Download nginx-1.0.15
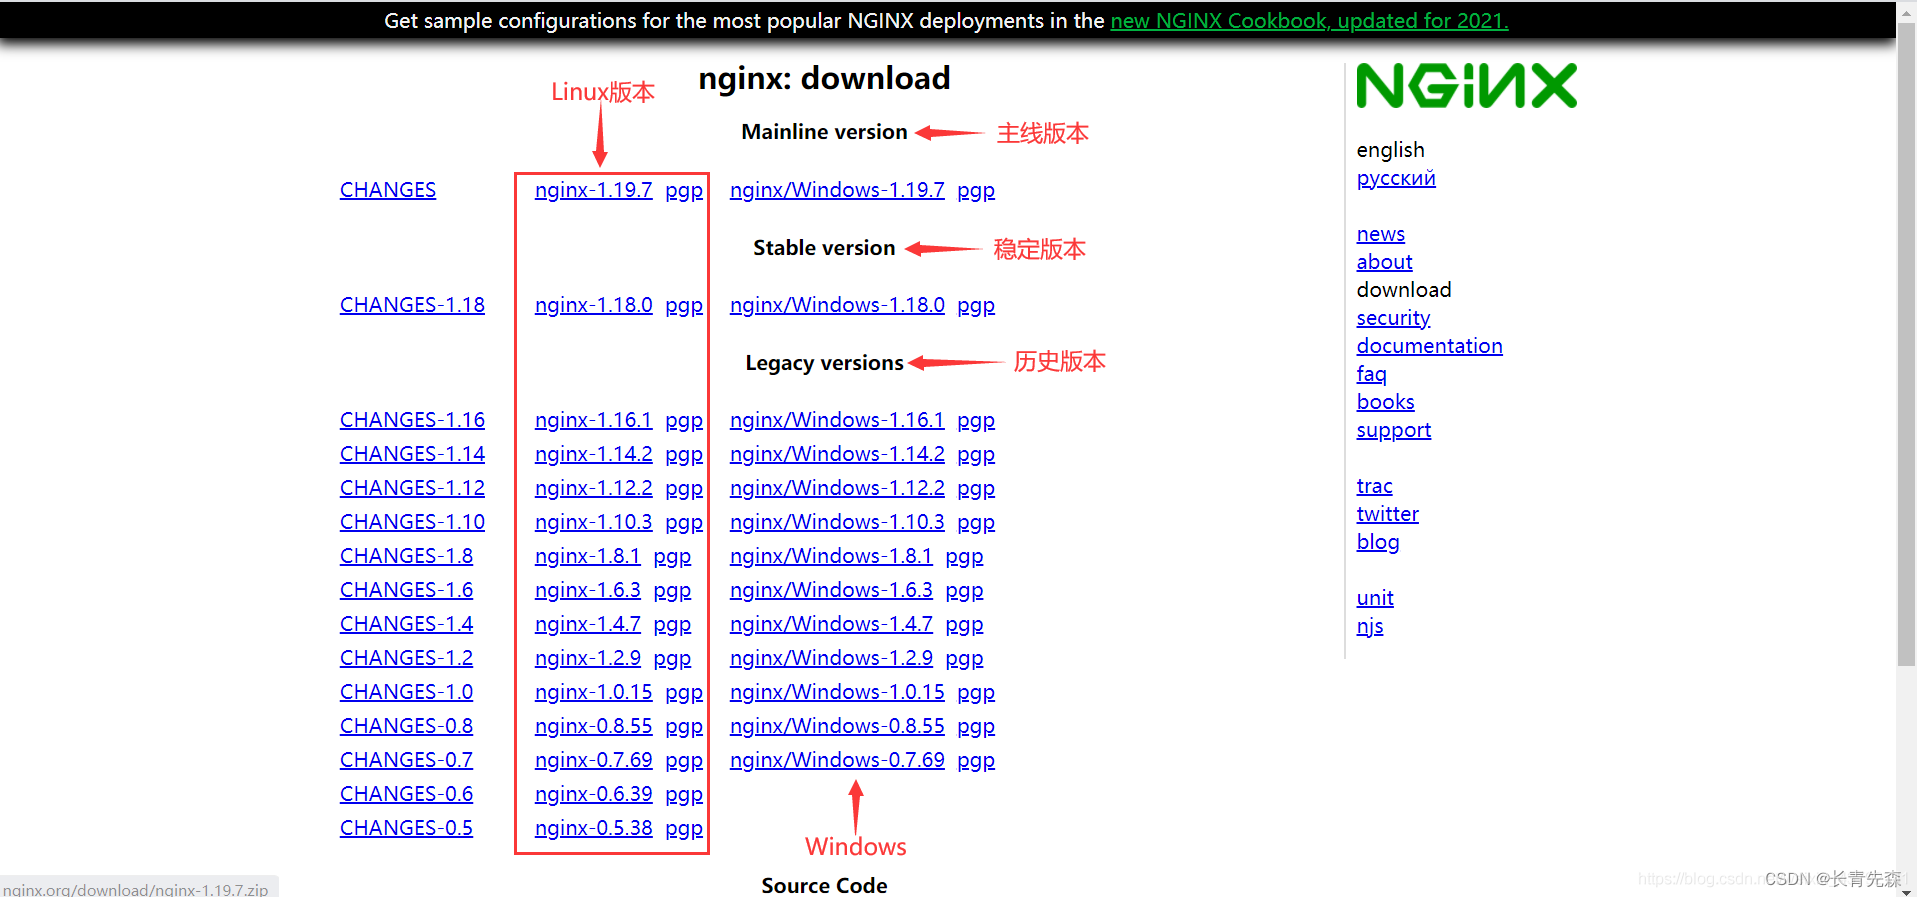This screenshot has width=1917, height=897. (593, 692)
